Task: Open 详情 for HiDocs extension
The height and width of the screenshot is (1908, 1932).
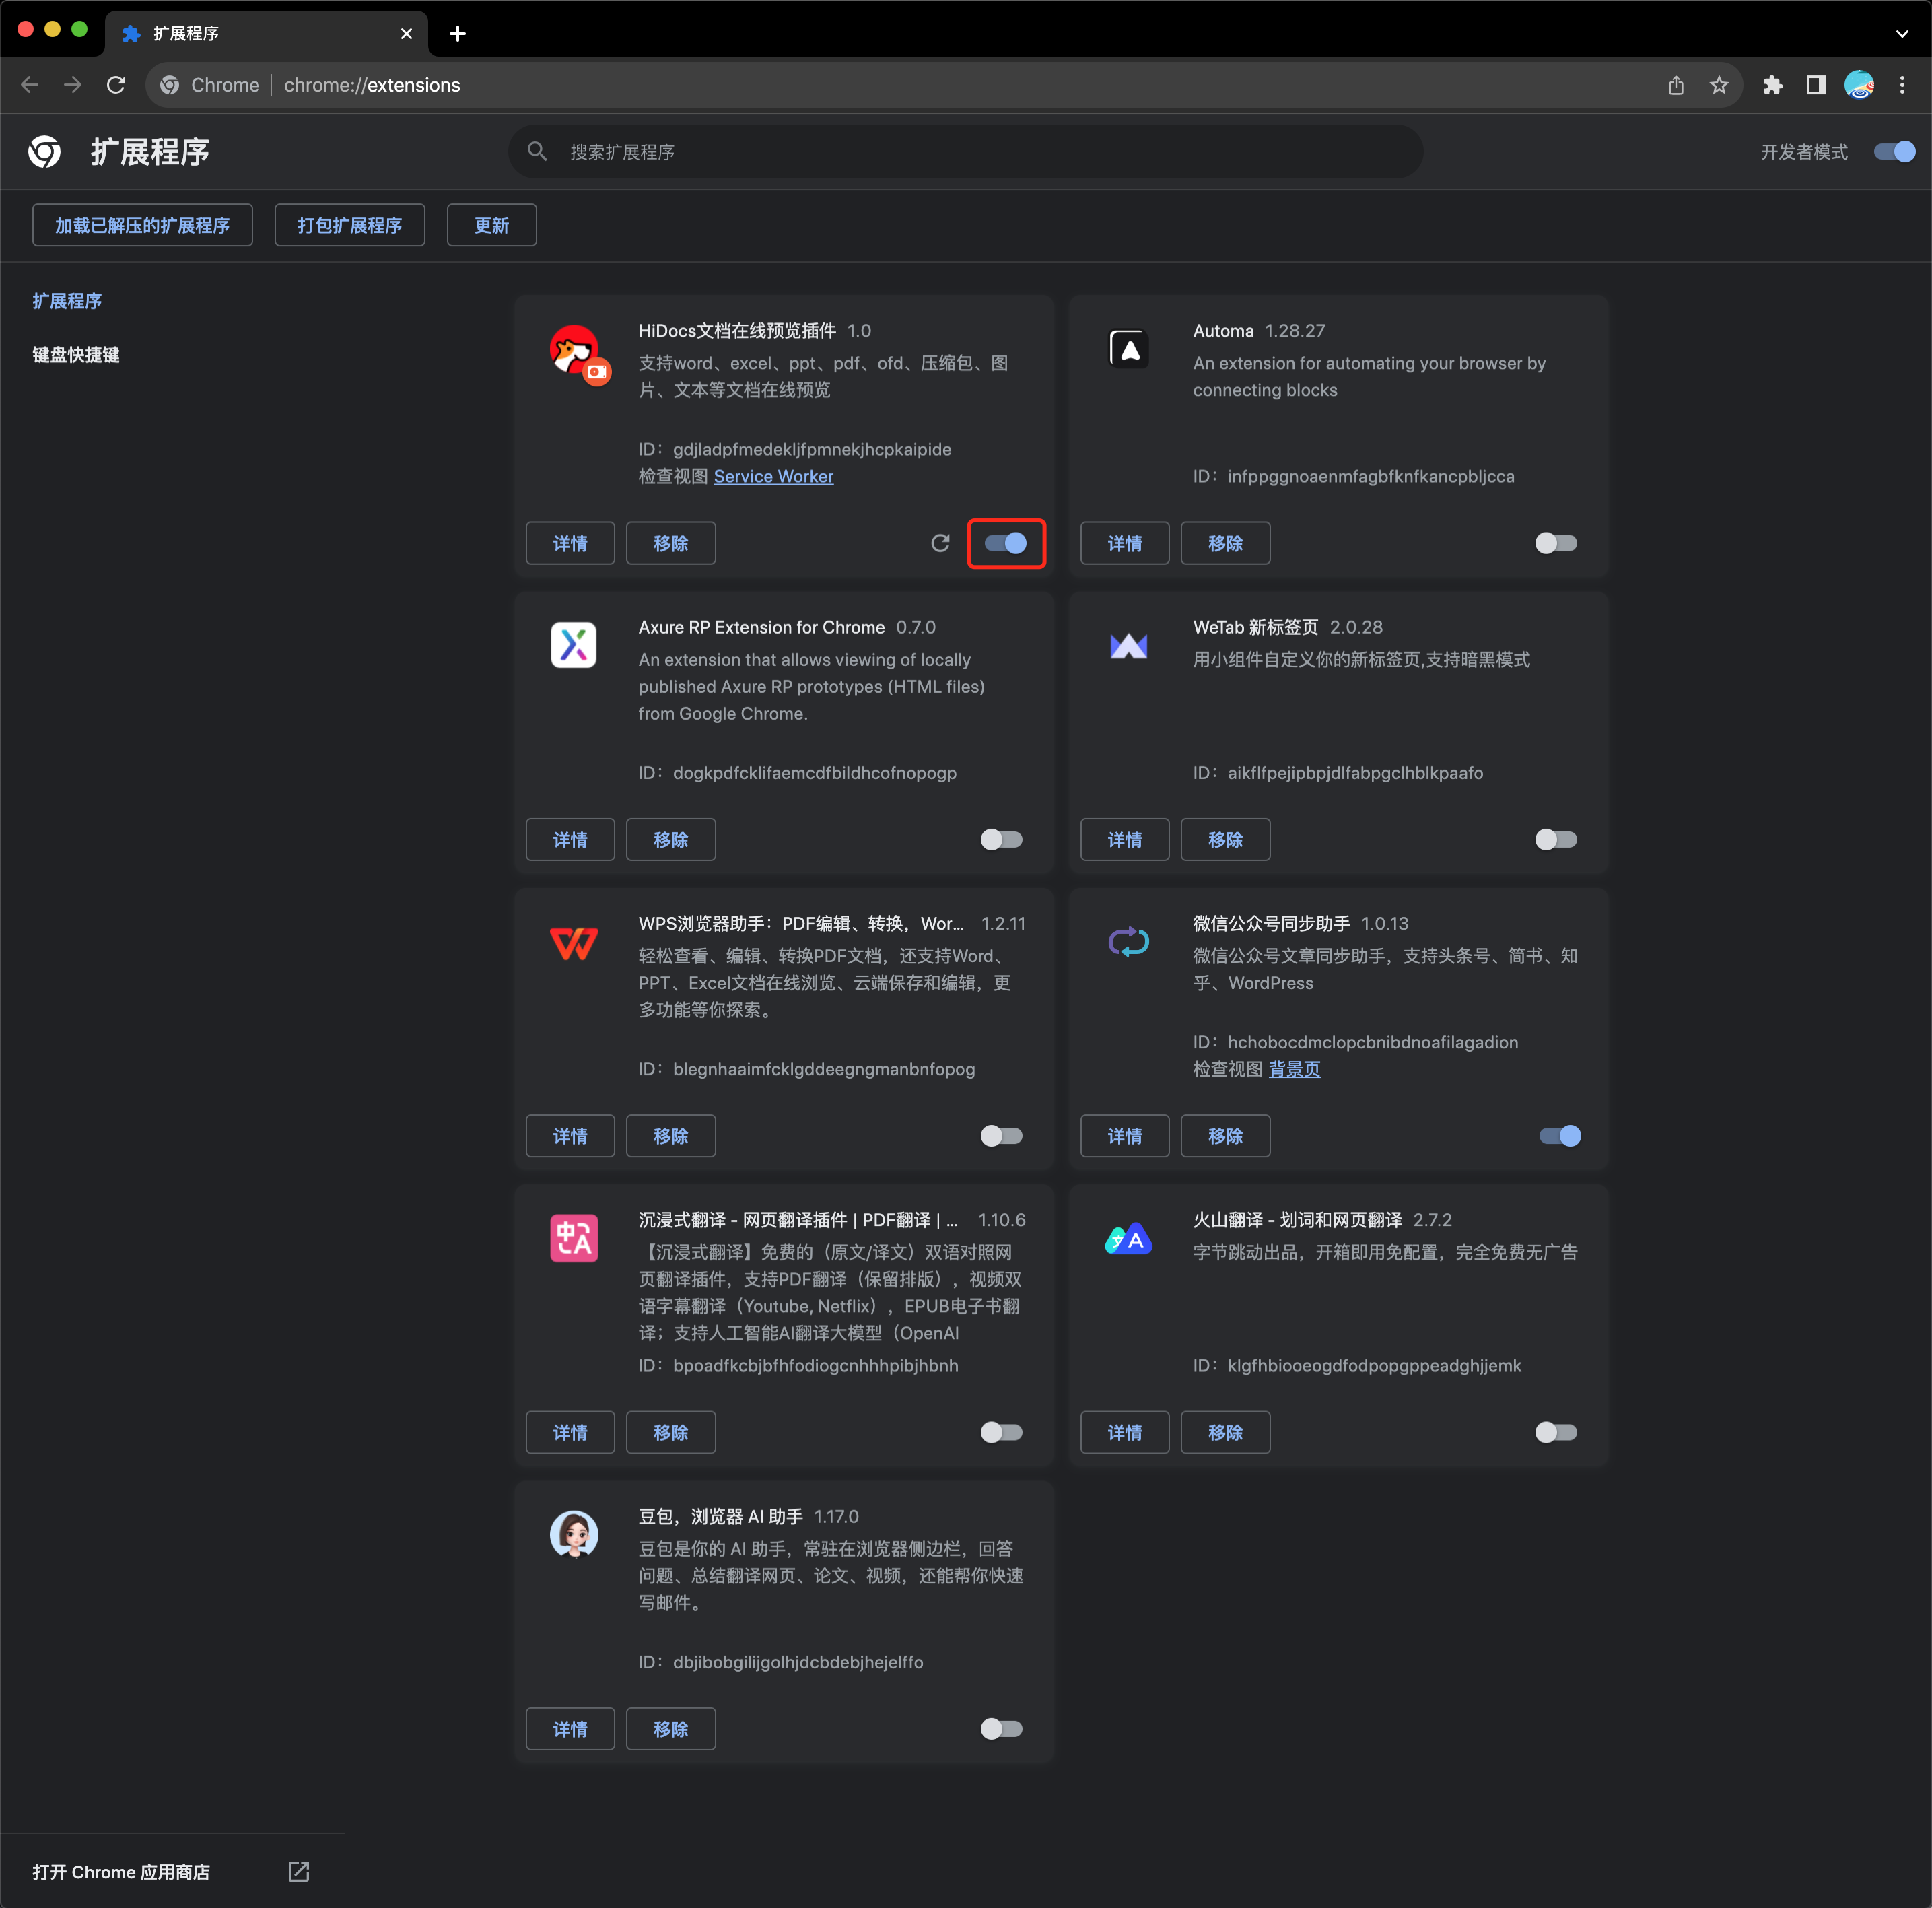Action: (x=570, y=543)
